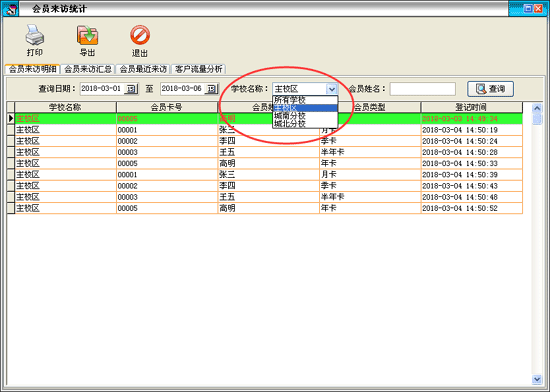Click the 会员卡号 column header
Viewport: 550px width, 392px height.
[167, 107]
